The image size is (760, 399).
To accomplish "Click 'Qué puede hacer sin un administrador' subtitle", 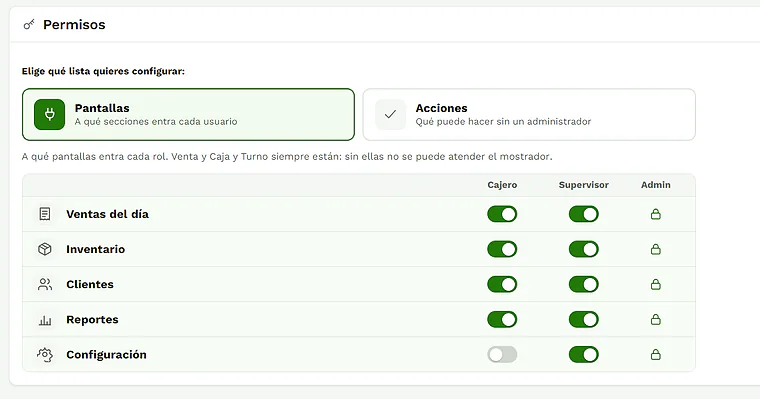I will coord(503,122).
